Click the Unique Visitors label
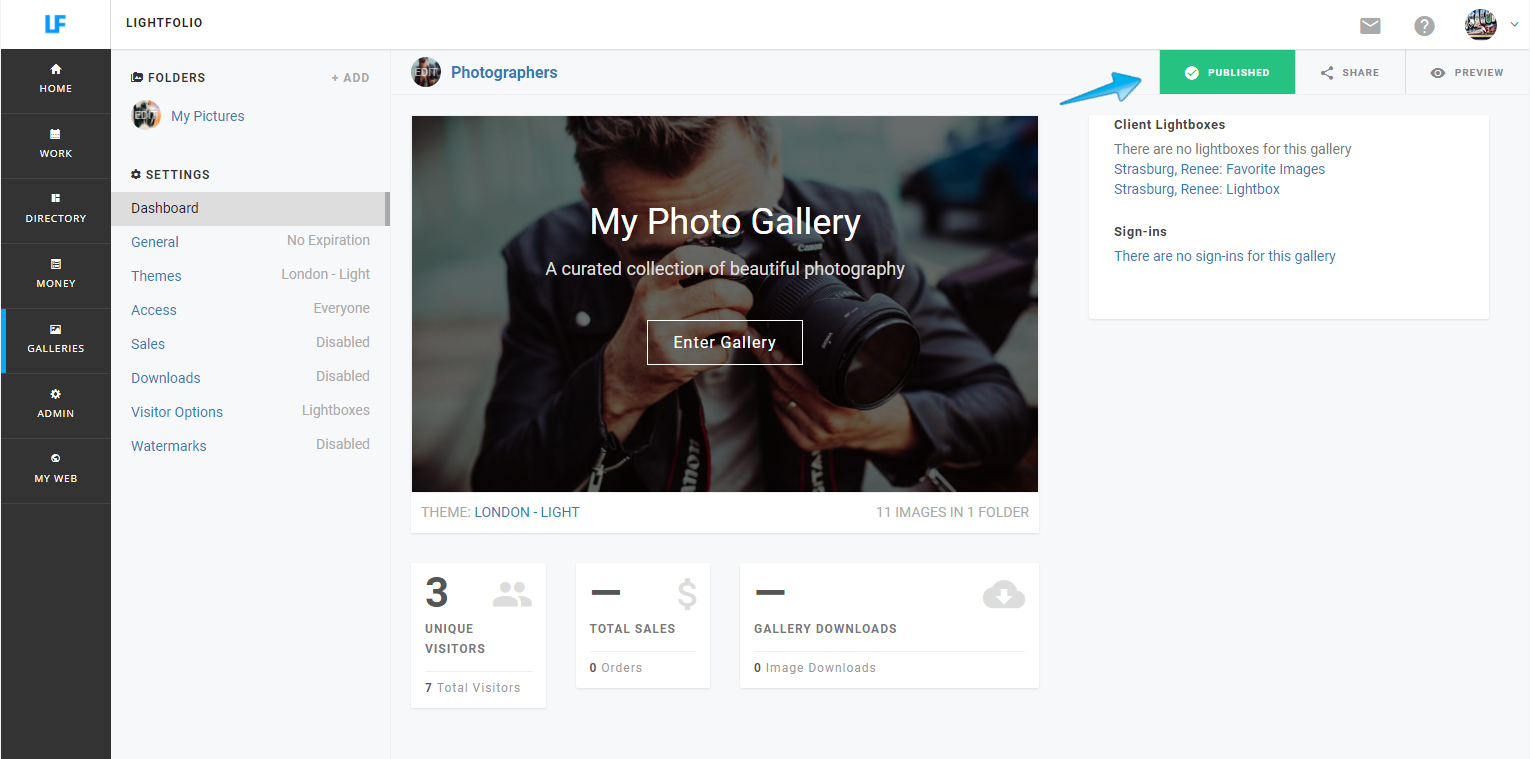 click(455, 639)
